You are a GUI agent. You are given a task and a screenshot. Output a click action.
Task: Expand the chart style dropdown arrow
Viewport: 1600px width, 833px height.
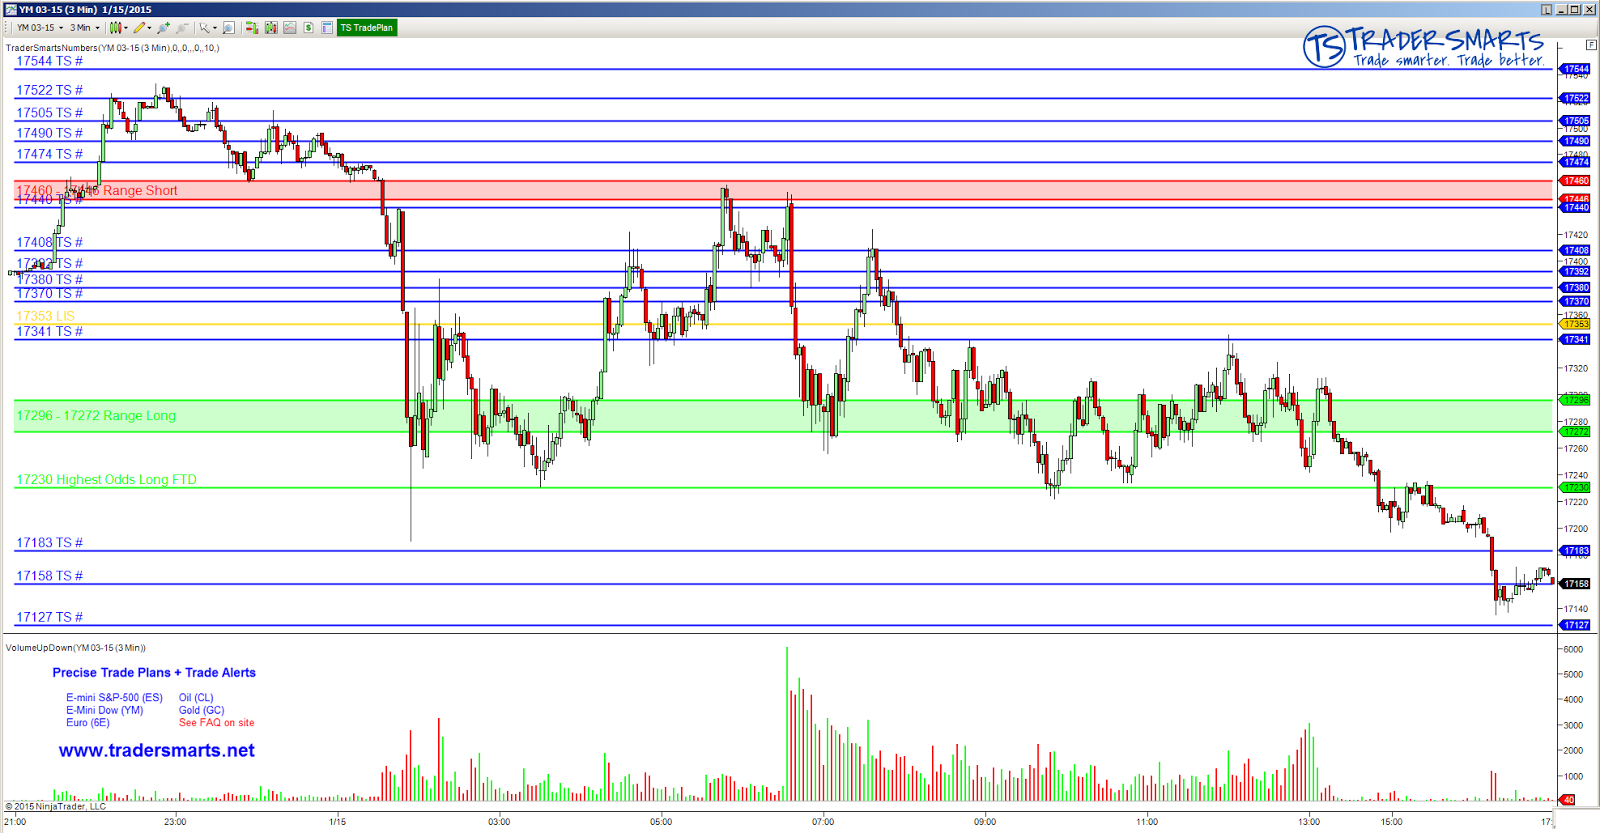coord(126,28)
